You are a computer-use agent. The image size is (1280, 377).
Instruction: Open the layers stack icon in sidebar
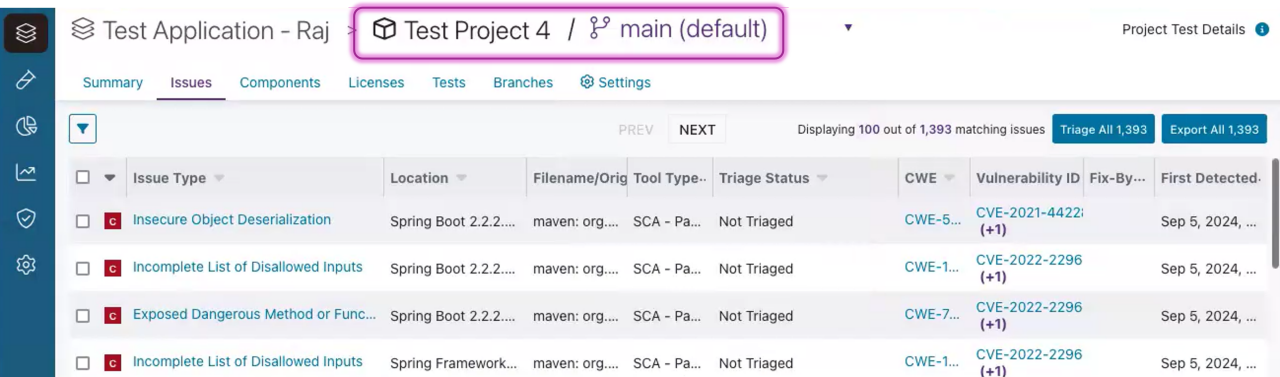coord(27,34)
